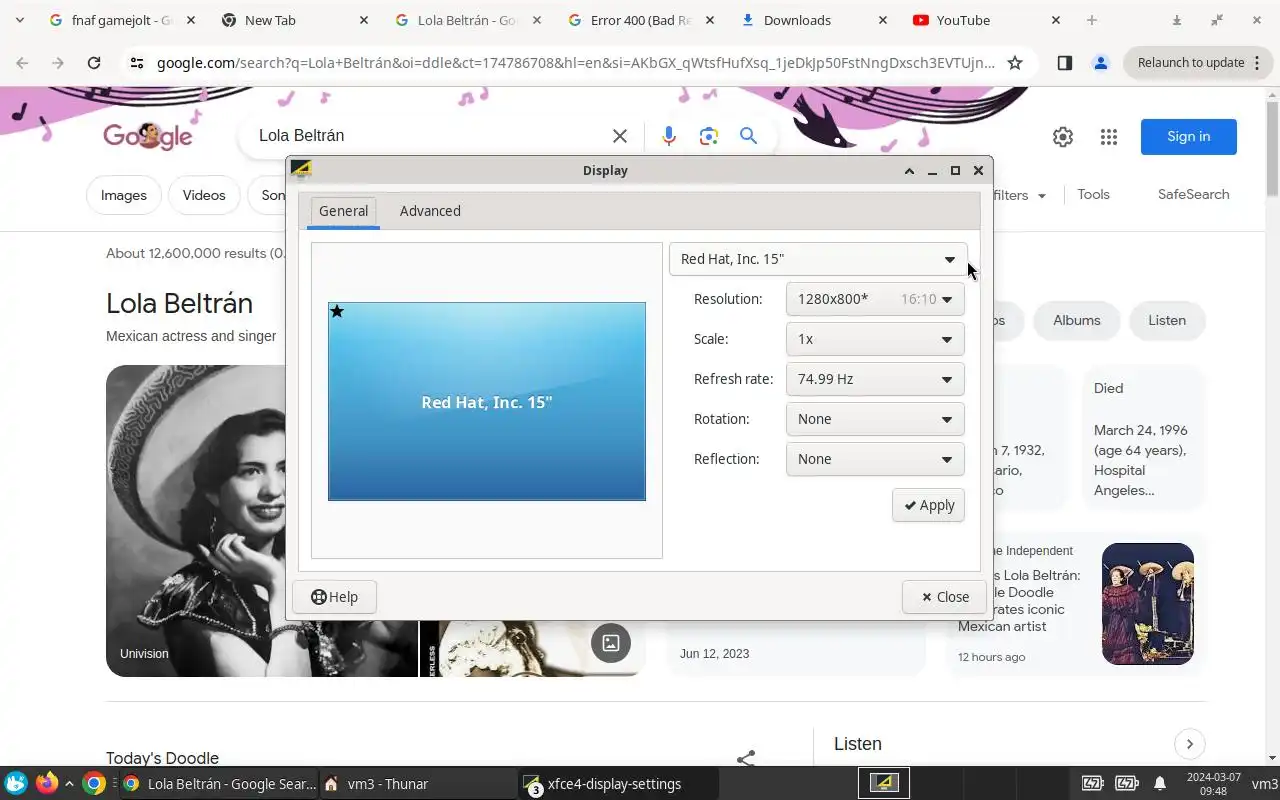Reload the current page

pyautogui.click(x=94, y=63)
